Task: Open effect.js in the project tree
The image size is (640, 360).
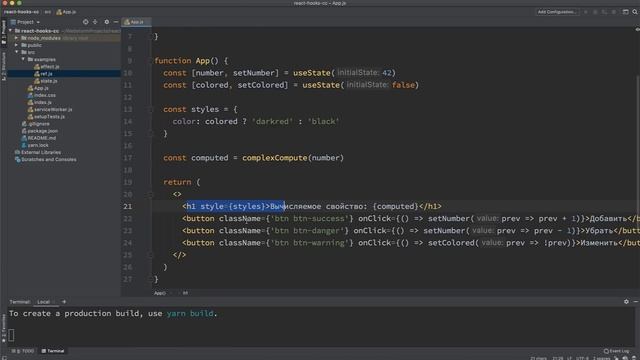Action: click(47, 67)
